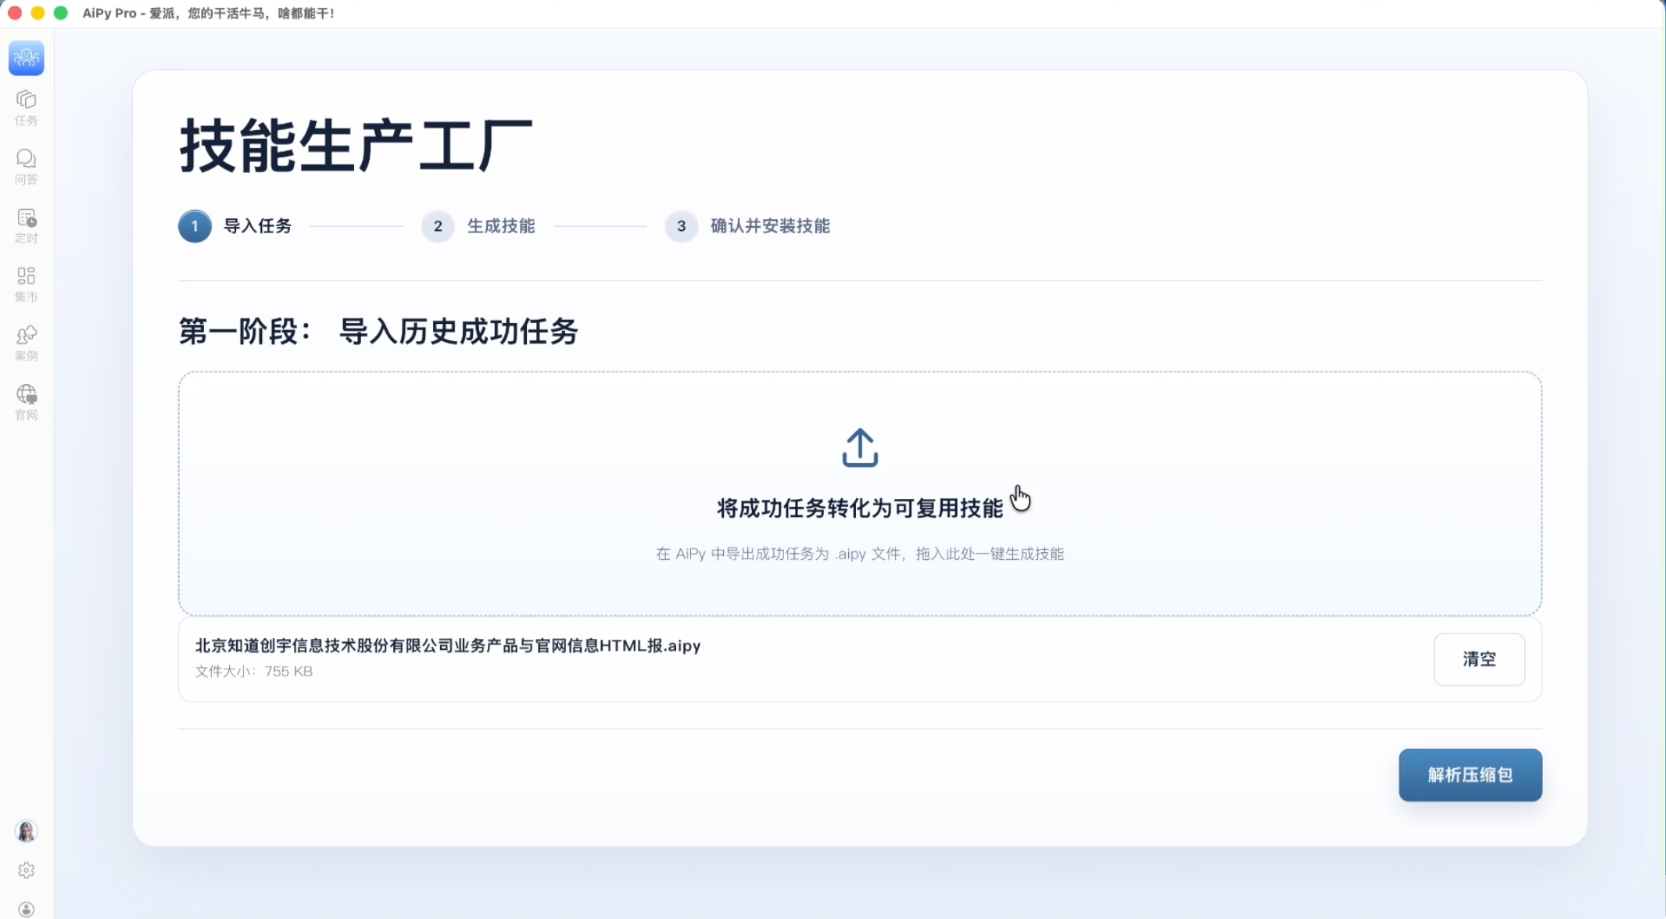Open the 集市 (Market) sidebar section
1666x919 pixels.
coord(26,285)
